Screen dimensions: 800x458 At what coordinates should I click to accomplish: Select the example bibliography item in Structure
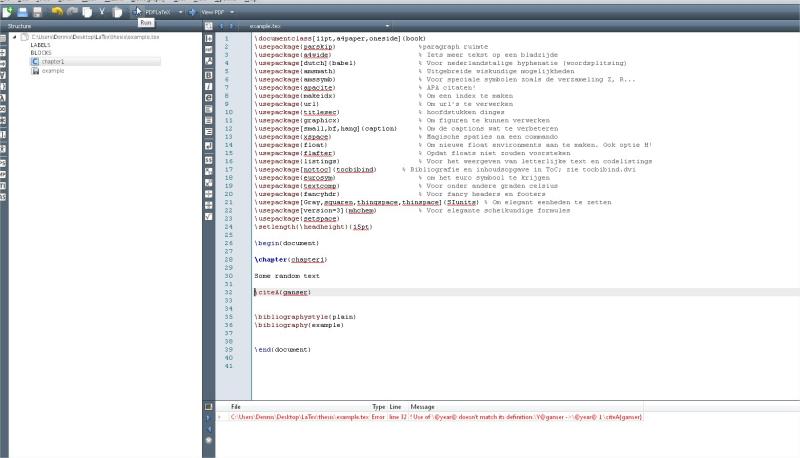click(53, 71)
